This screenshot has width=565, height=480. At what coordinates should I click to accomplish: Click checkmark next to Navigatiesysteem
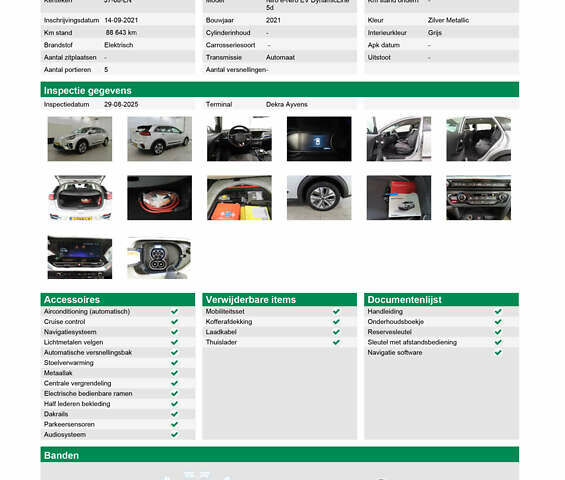(174, 332)
